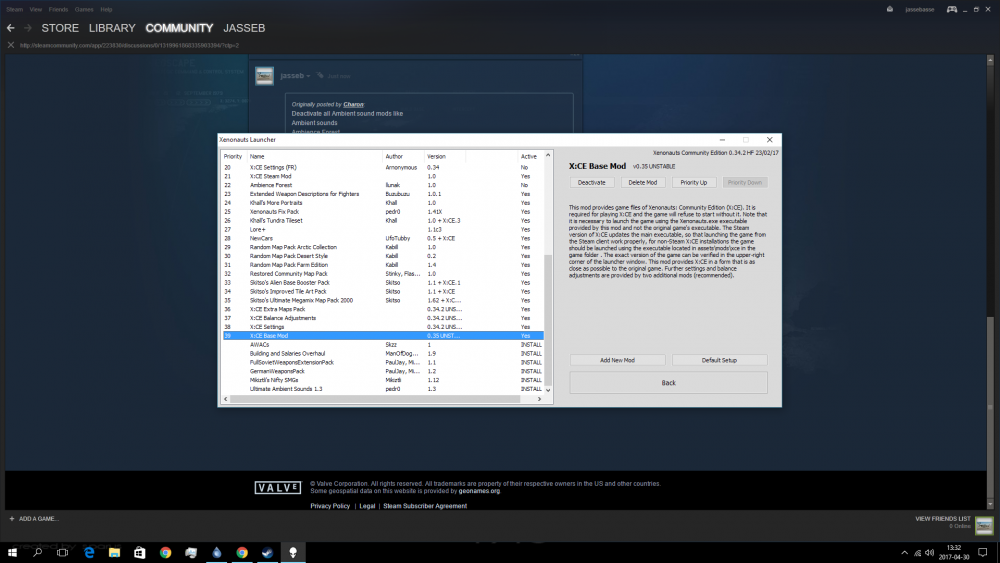Click mod list scroll down arrow
Image resolution: width=1000 pixels, height=563 pixels.
(548, 390)
